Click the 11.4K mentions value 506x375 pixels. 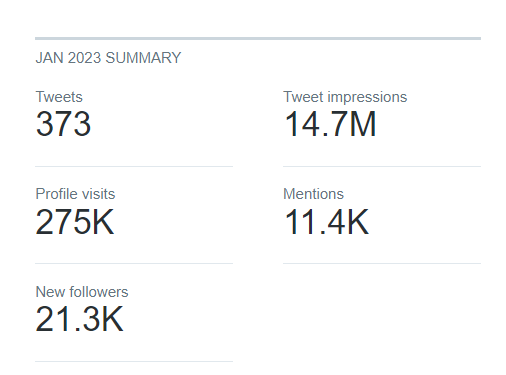click(x=327, y=222)
